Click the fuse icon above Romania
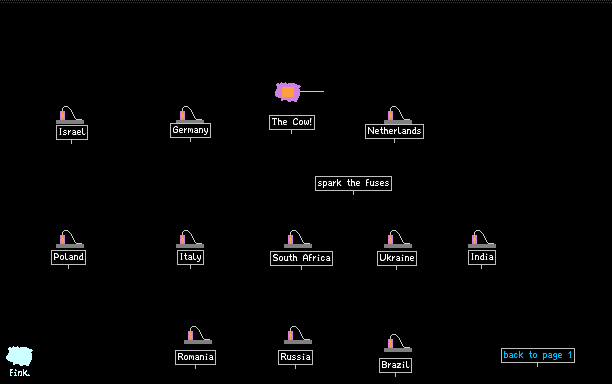The height and width of the screenshot is (384, 612). [198, 335]
